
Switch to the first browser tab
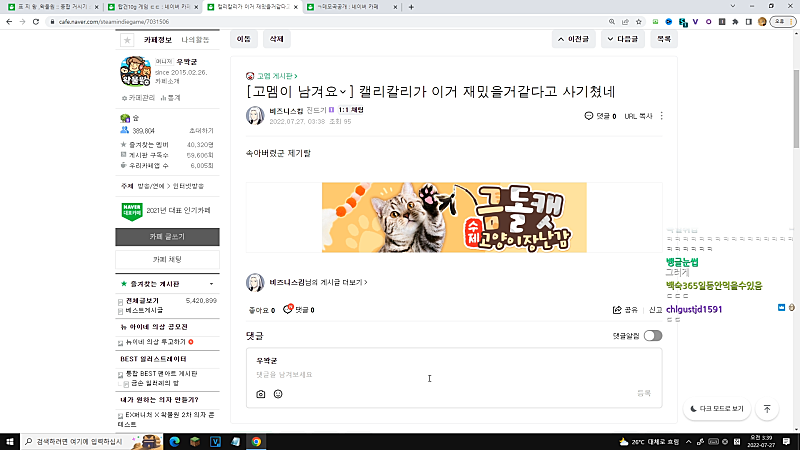pyautogui.click(x=53, y=7)
